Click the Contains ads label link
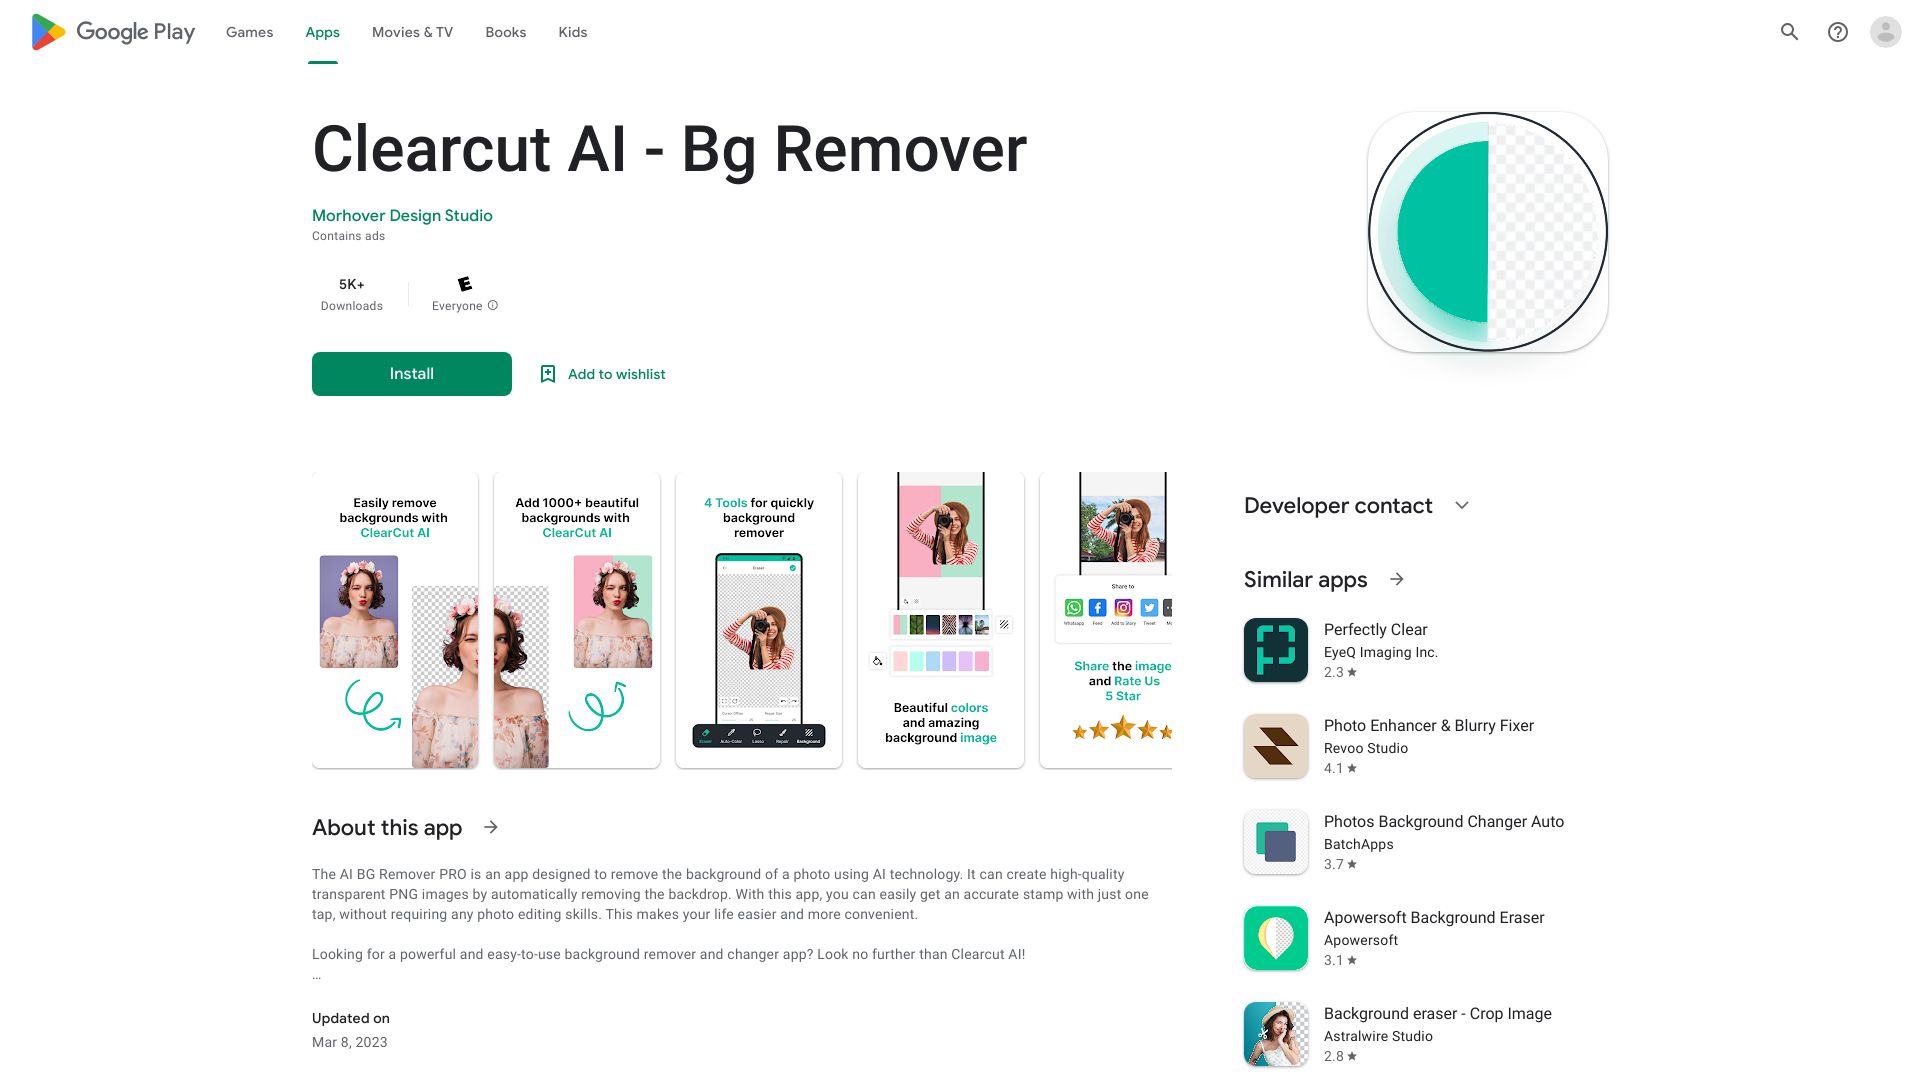The width and height of the screenshot is (1920, 1080). 348,235
